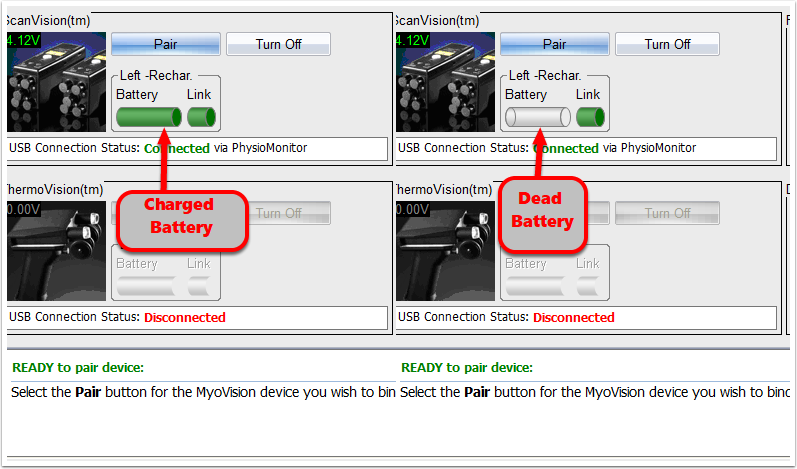Screen dimensions: 797x469
Task: Select the ScanVision device photo beside the charged battery
Action: [56, 82]
